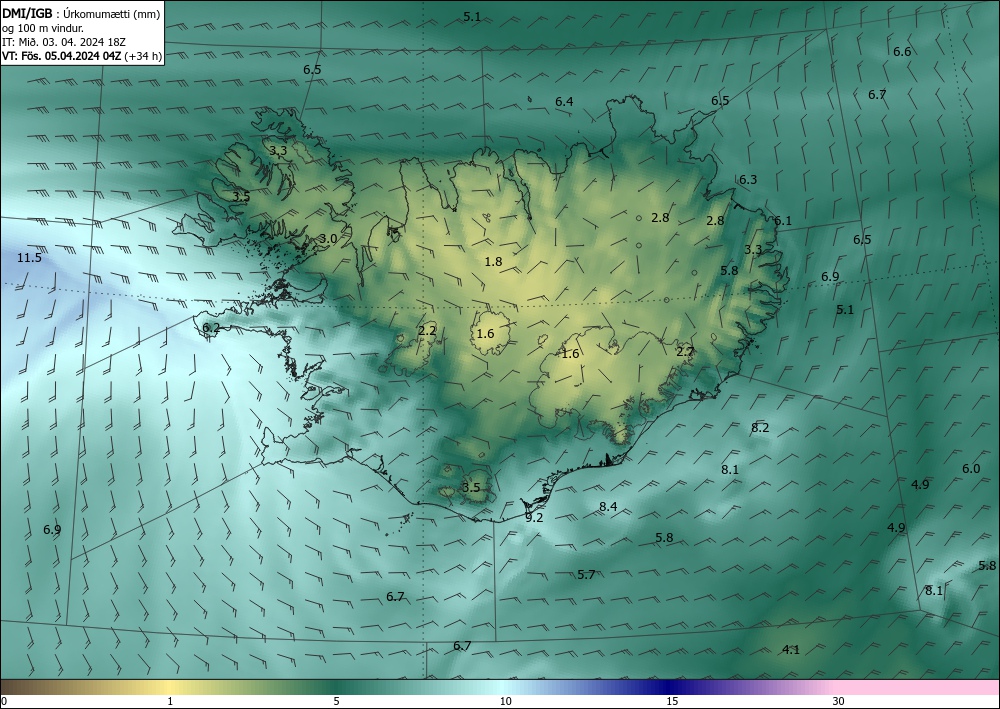Pick the dark navy colorbar segment at 15
Image resolution: width=1000 pixels, height=709 pixels.
click(x=670, y=687)
